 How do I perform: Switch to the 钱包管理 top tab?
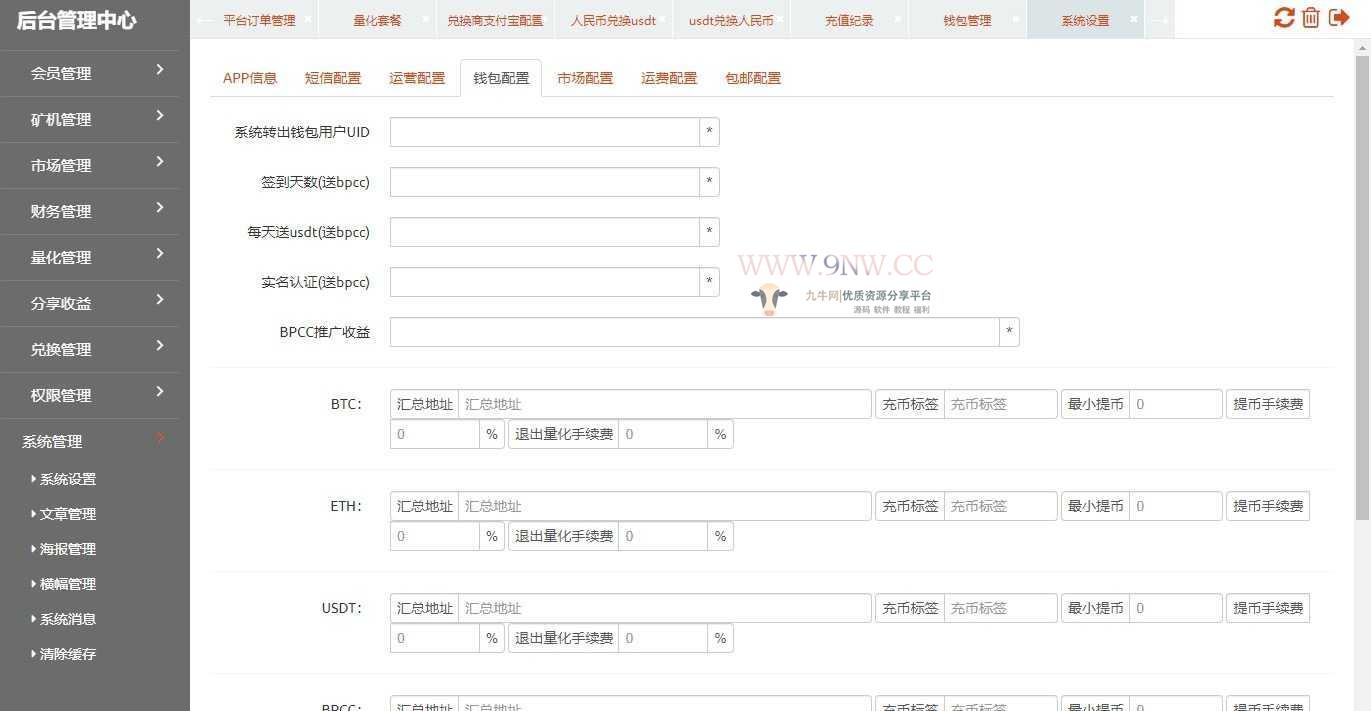click(967, 20)
